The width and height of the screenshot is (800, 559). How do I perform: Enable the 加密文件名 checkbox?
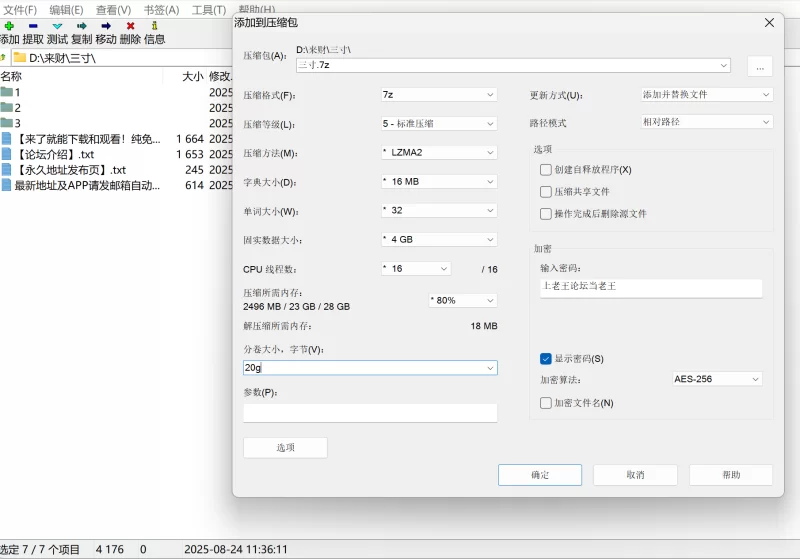(546, 403)
